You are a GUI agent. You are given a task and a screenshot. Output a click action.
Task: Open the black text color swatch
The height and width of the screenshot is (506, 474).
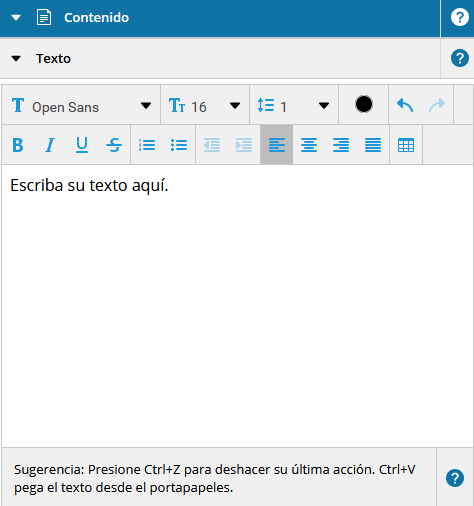(364, 104)
